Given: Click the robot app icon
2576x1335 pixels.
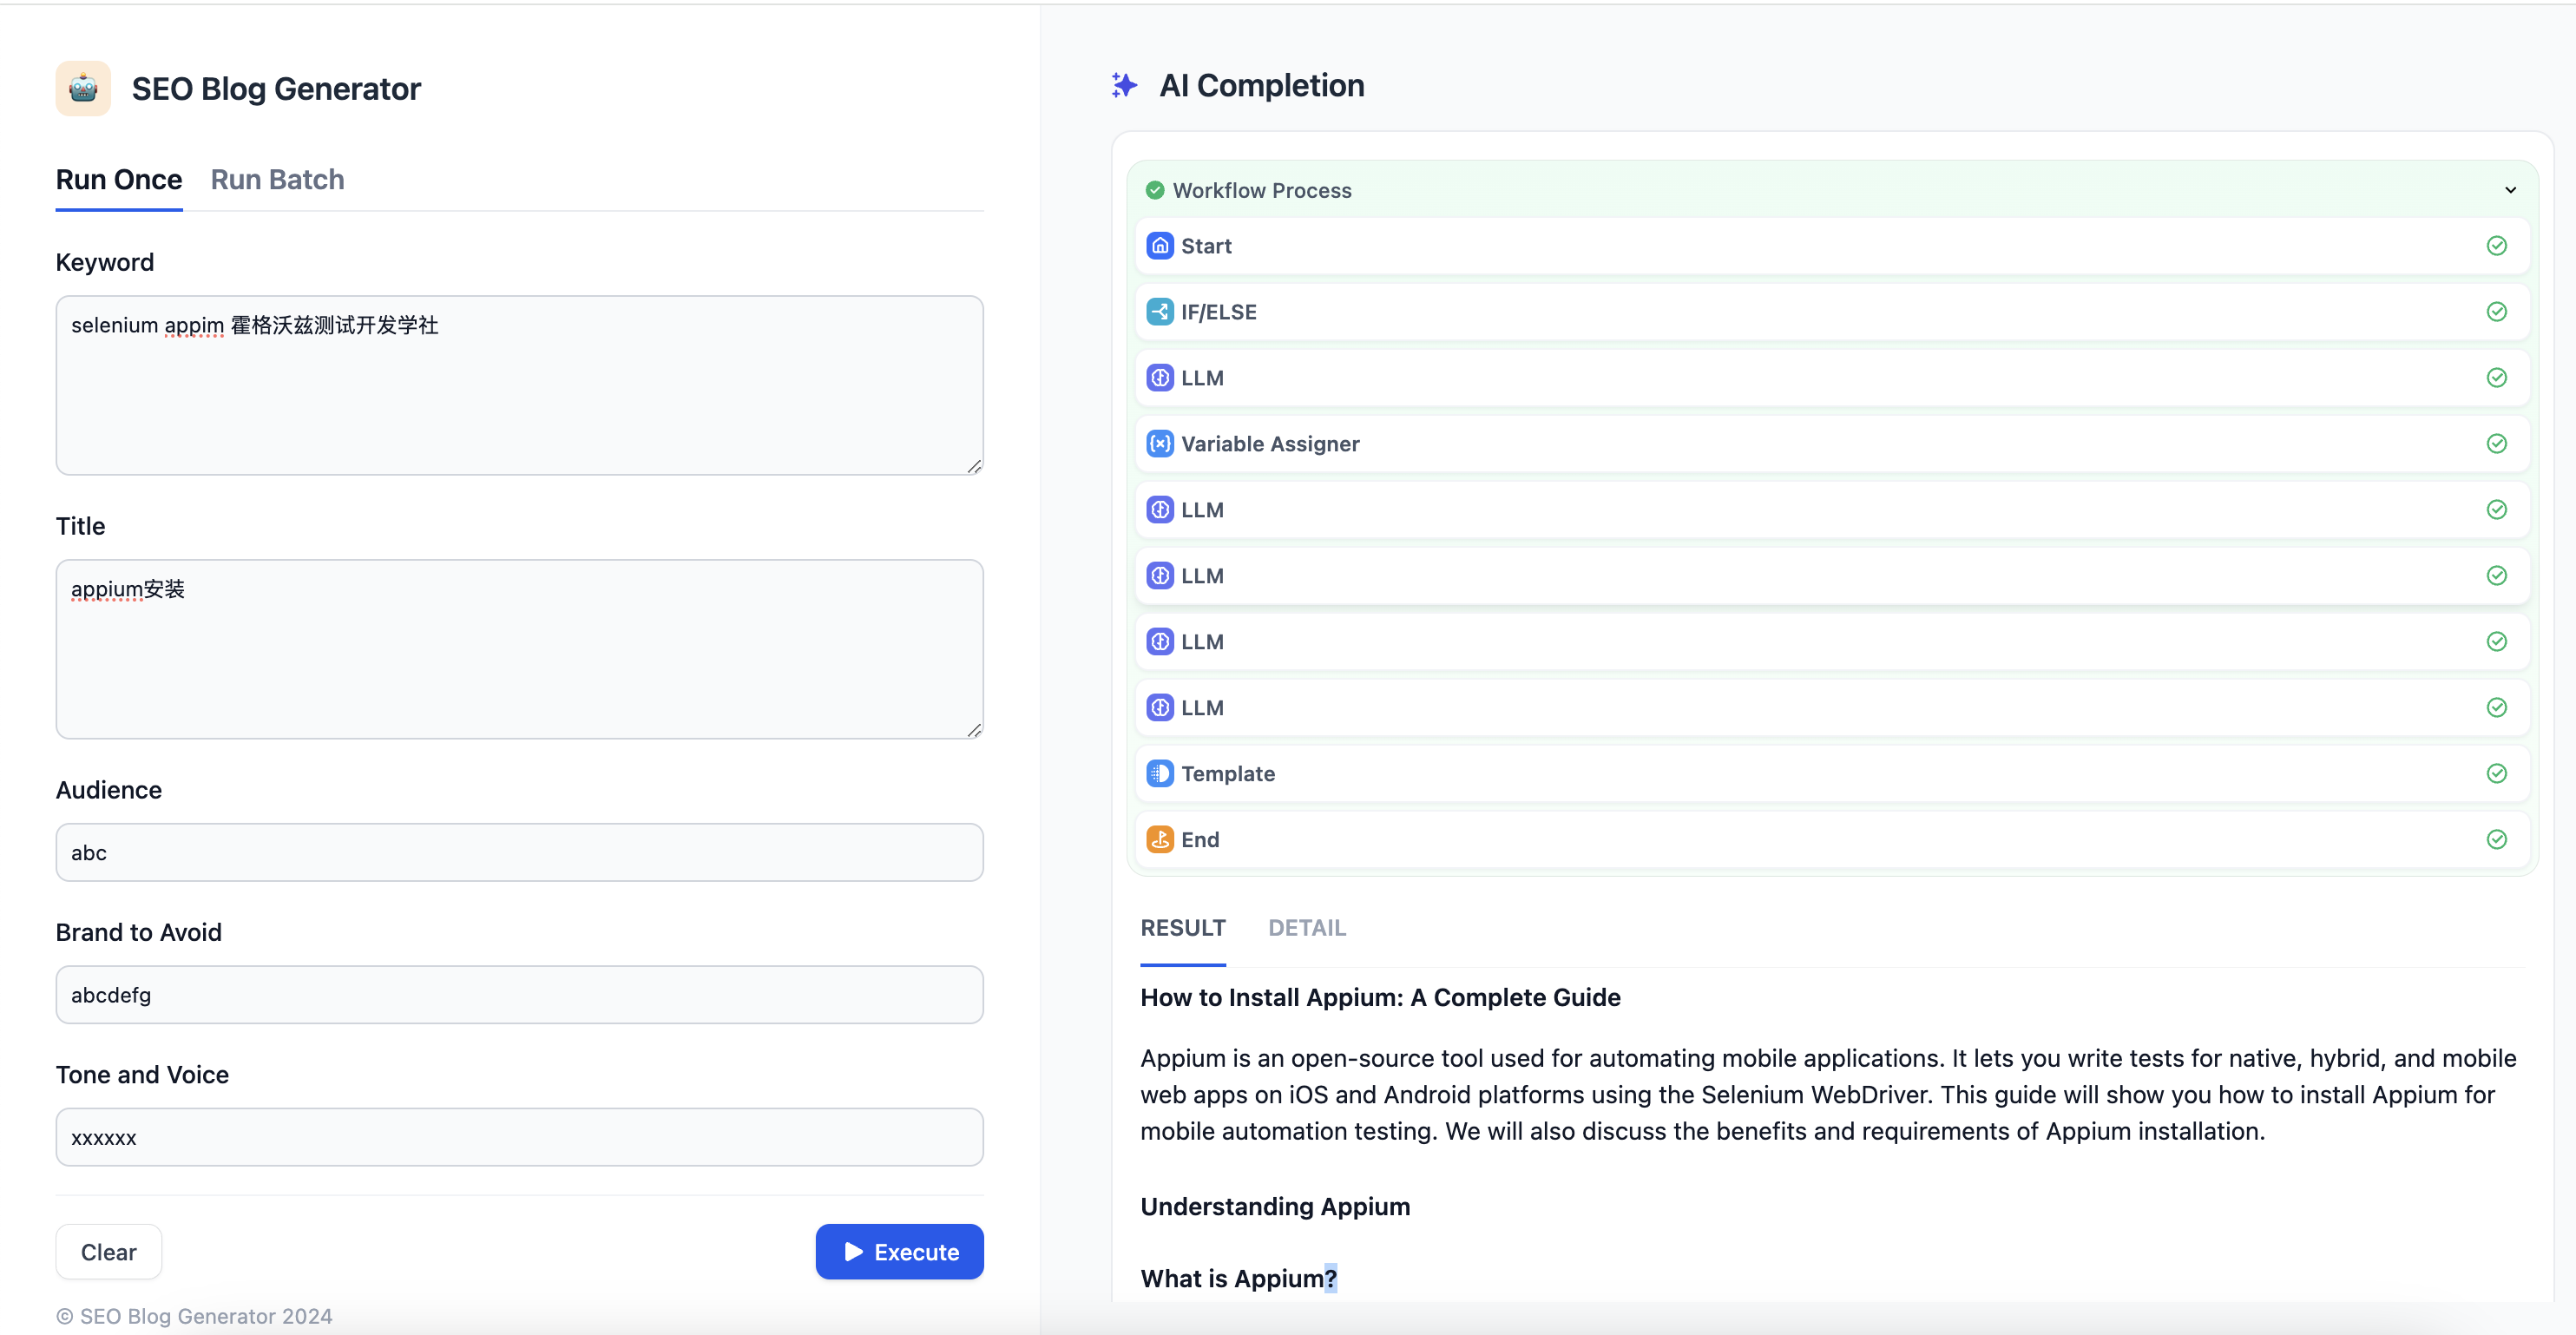Looking at the screenshot, I should (83, 89).
